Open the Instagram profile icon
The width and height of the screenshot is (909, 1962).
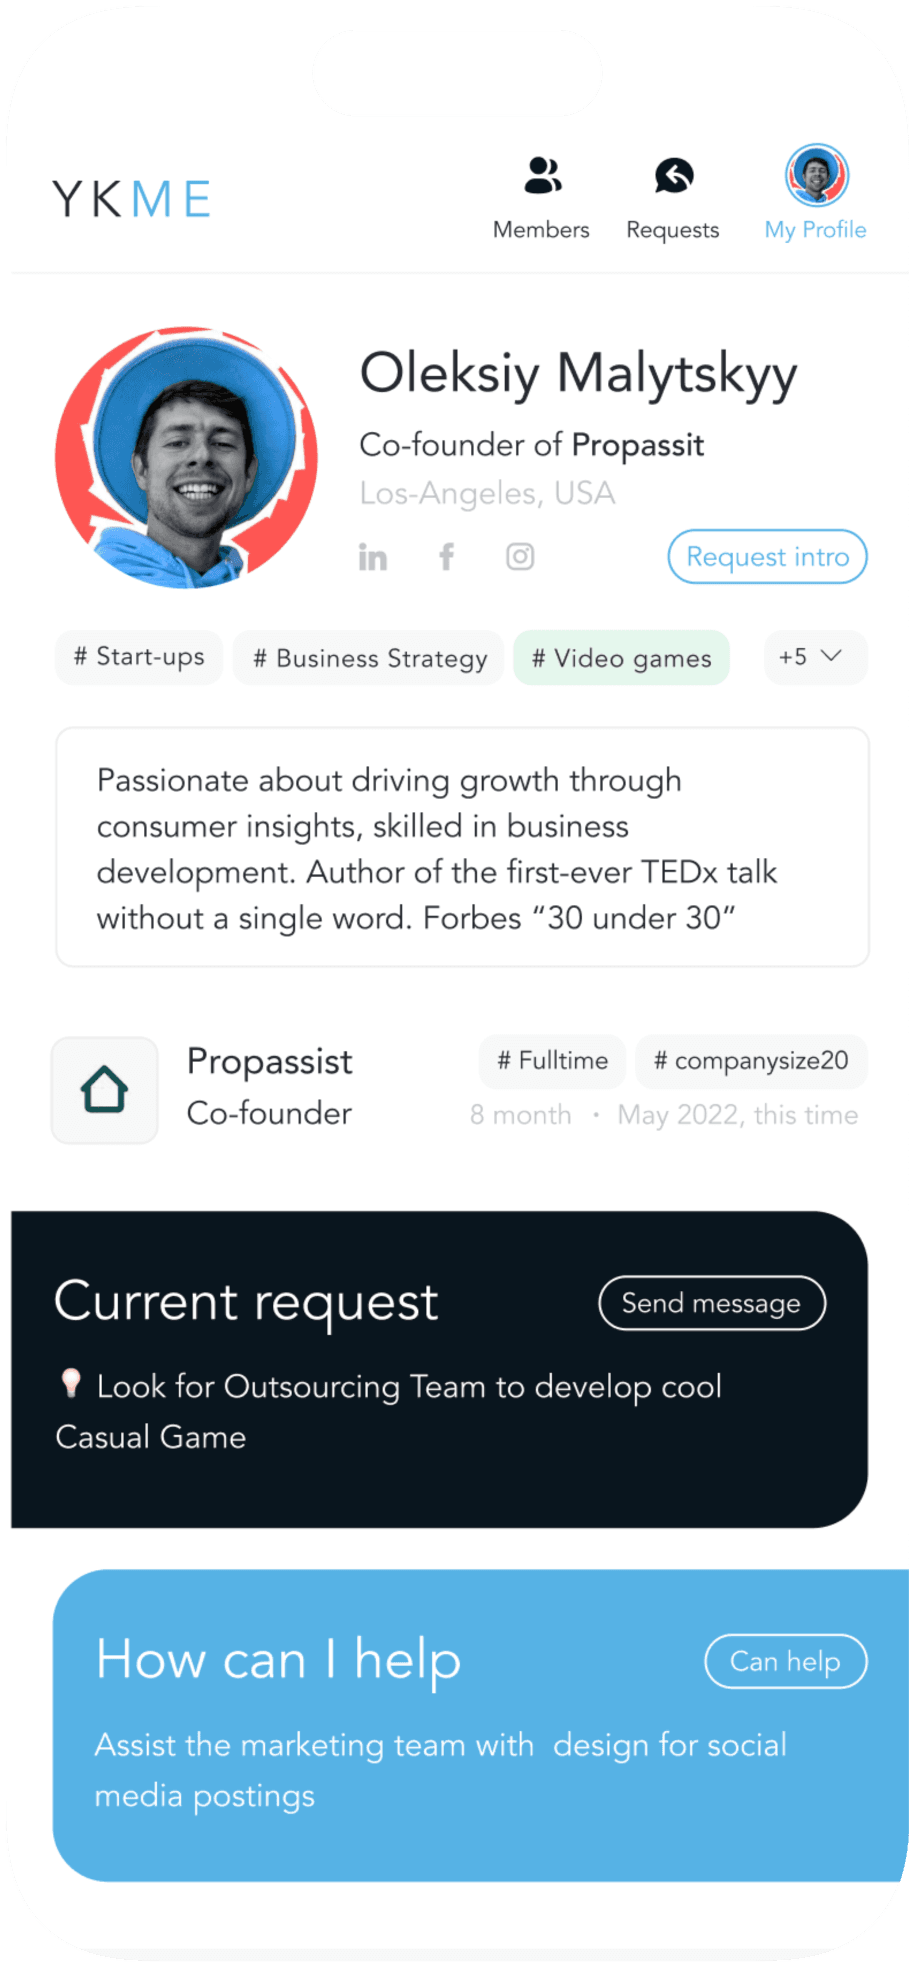520,556
